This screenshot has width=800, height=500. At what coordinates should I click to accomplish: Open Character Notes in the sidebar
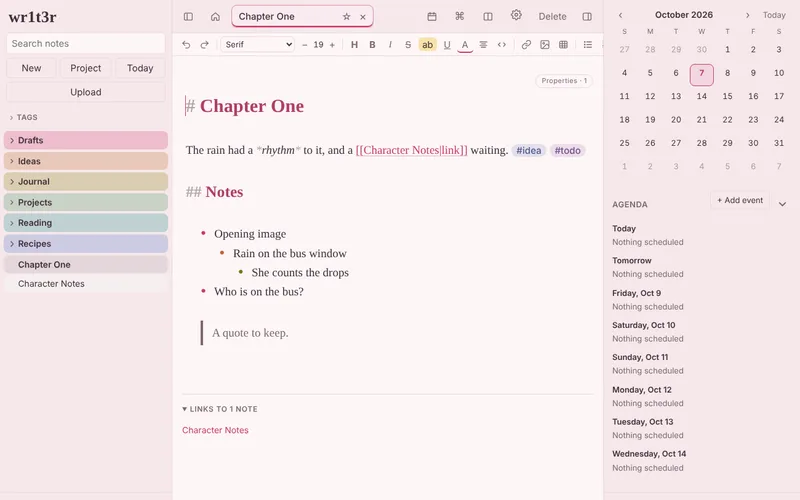pyautogui.click(x=86, y=284)
